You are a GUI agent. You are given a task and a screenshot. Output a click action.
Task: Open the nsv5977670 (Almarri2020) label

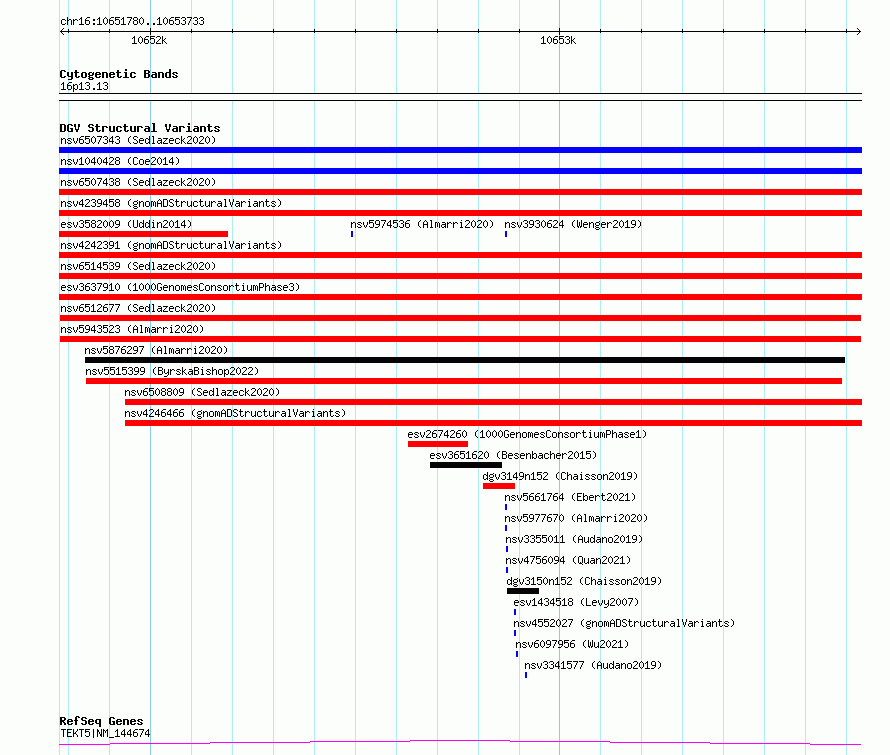(576, 518)
